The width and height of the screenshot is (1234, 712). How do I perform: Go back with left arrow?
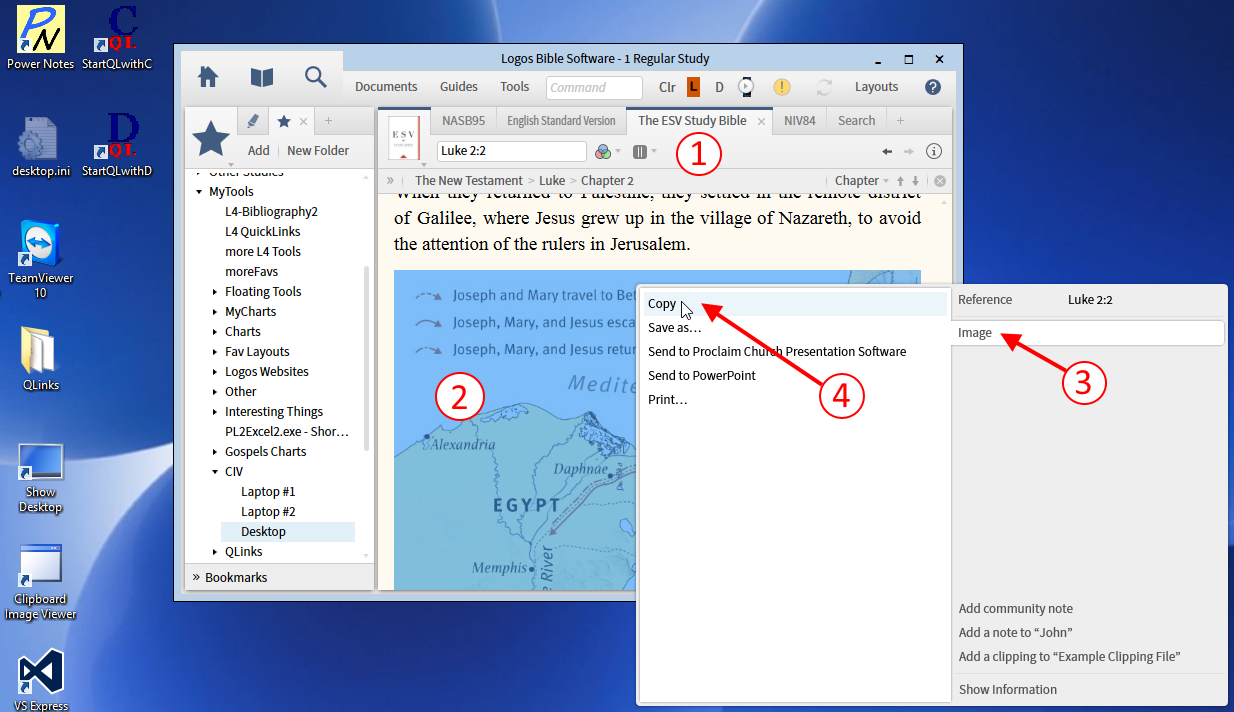point(887,151)
